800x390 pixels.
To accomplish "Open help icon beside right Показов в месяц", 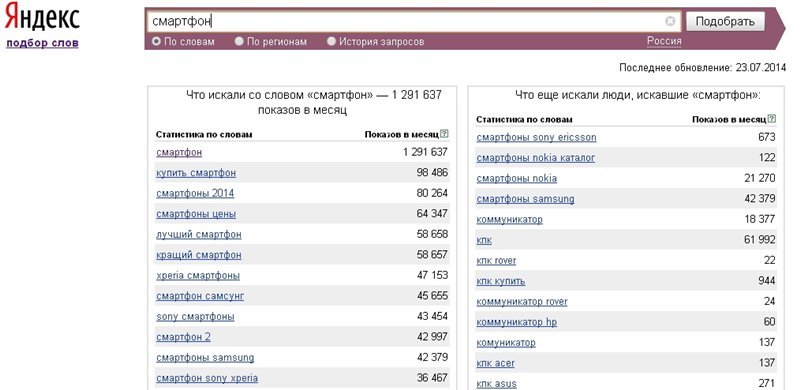I will [x=771, y=118].
